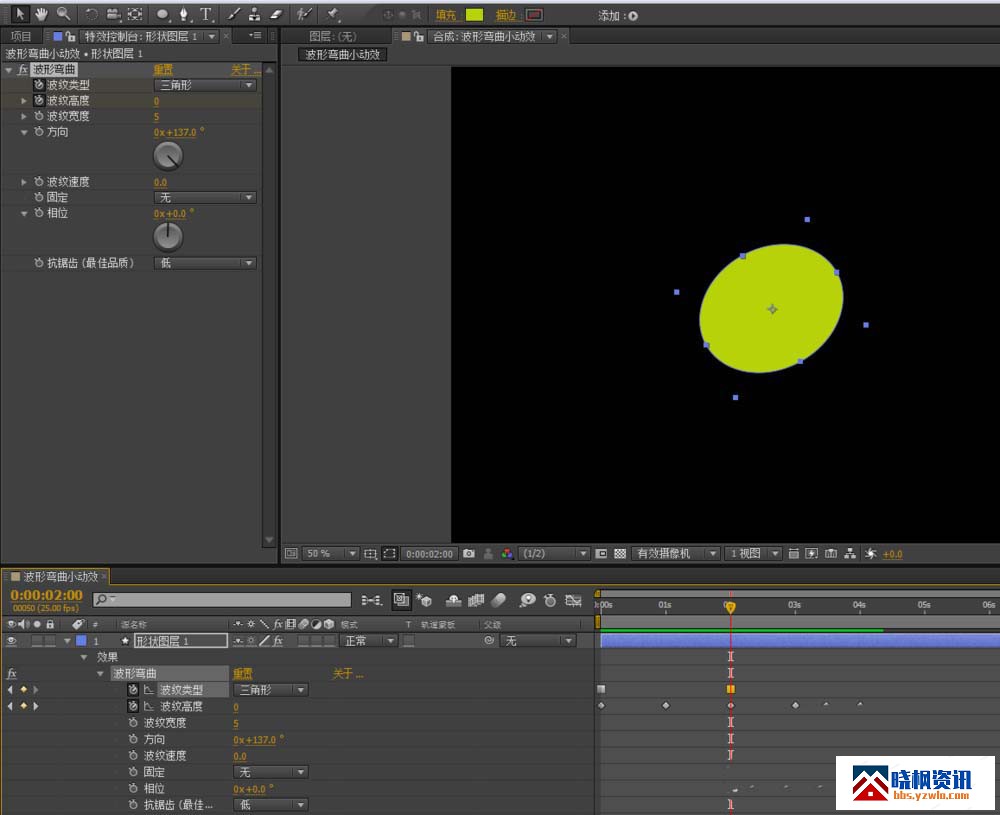1000x815 pixels.
Task: Click draft 3D icon in timeline
Action: point(424,600)
